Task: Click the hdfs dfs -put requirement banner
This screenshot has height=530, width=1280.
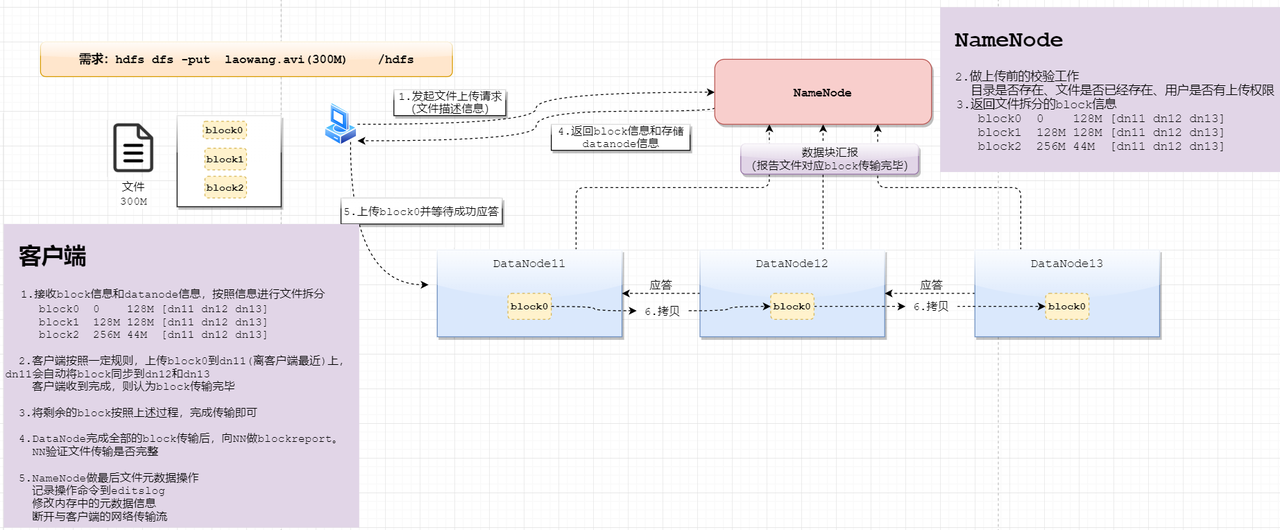Action: 246,59
